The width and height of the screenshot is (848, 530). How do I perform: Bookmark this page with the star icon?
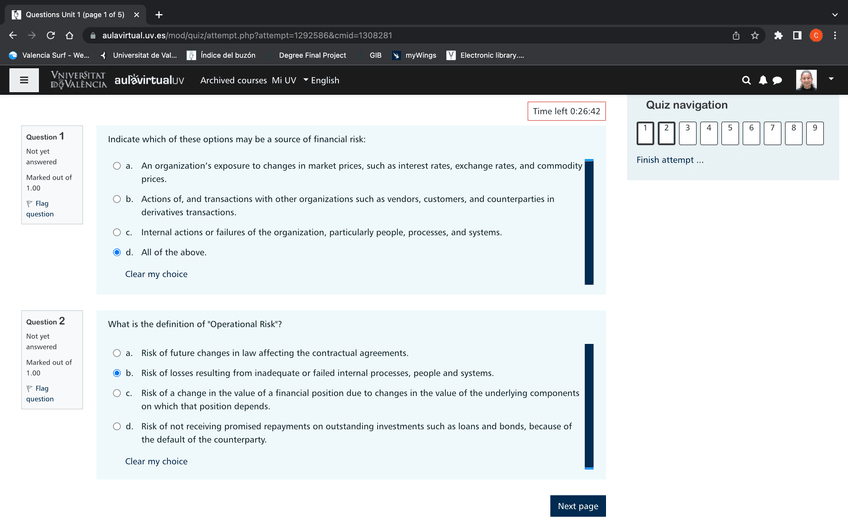755,35
